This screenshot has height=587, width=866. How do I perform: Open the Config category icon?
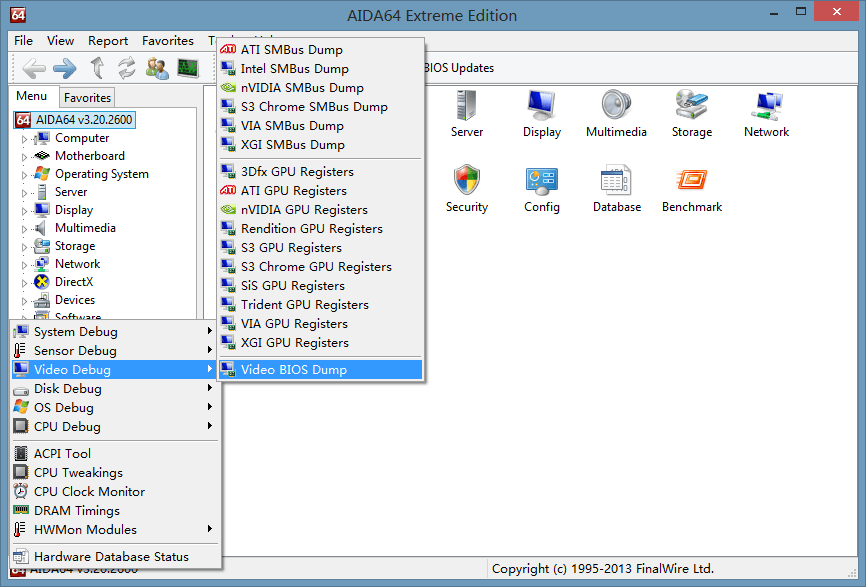tap(542, 189)
